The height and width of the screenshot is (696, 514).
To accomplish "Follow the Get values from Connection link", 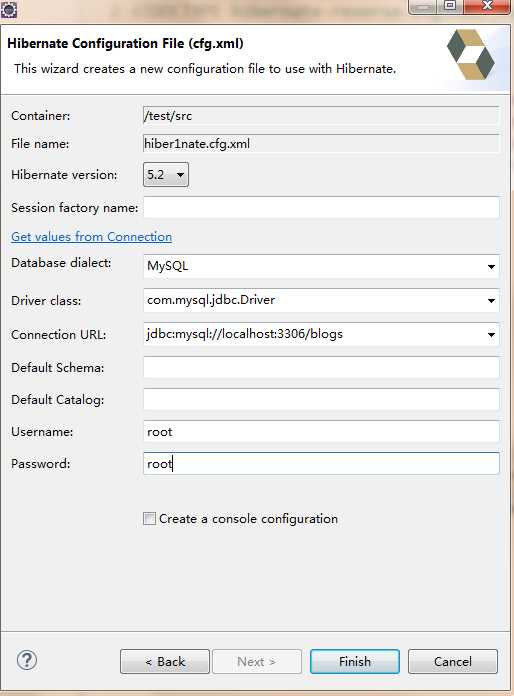I will 91,237.
